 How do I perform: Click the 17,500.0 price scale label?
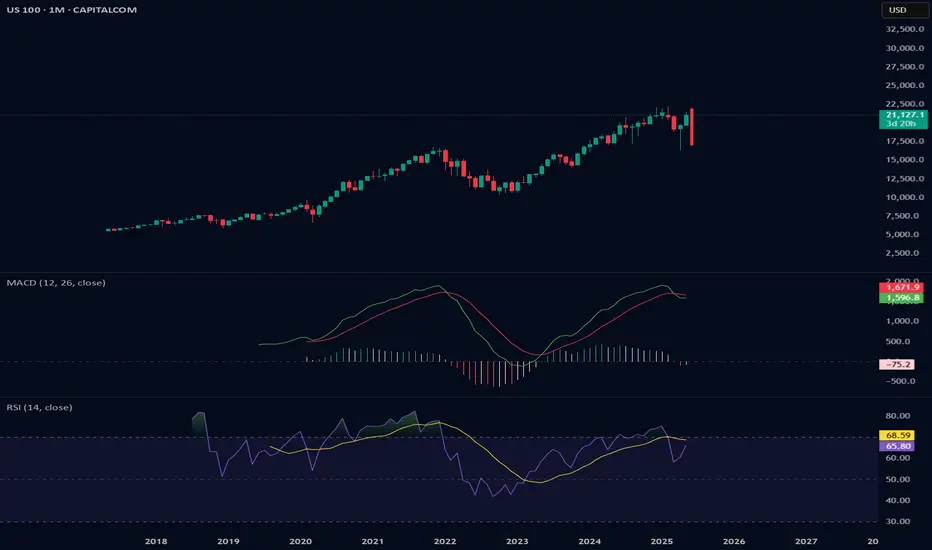(x=905, y=141)
